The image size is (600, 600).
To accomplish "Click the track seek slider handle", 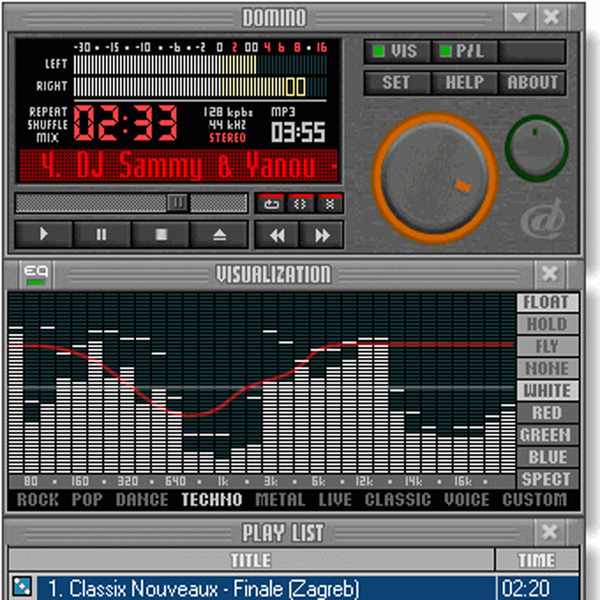I will click(x=177, y=202).
